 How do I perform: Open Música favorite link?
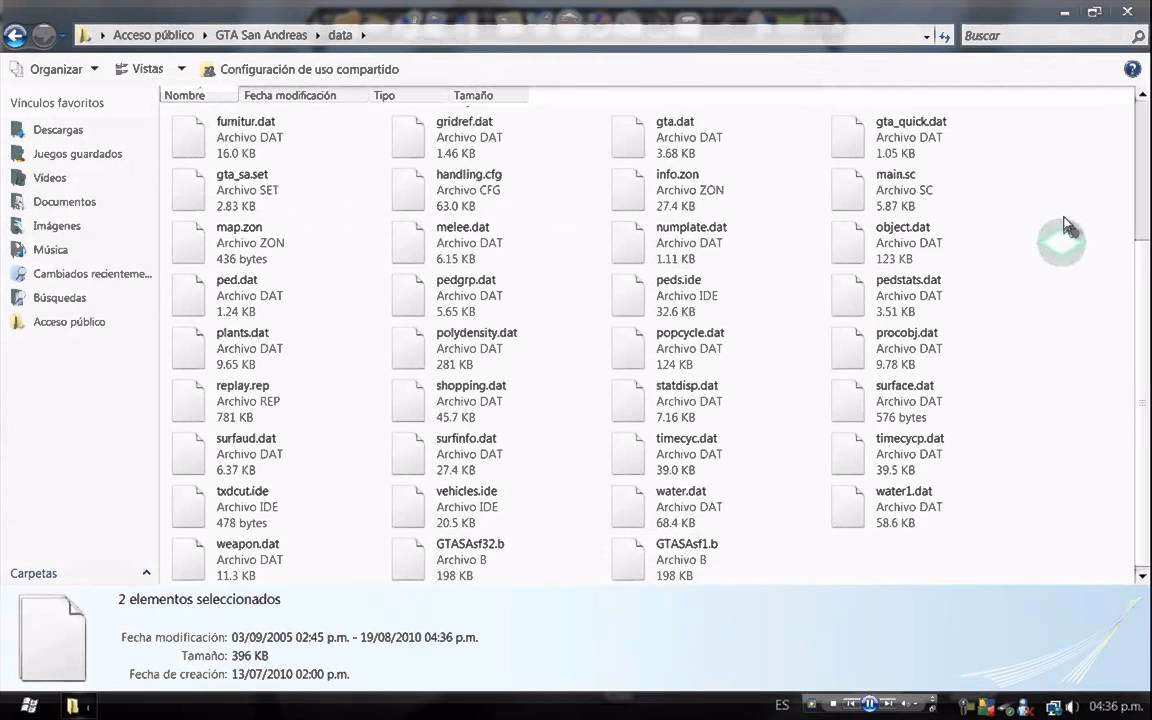40,250
